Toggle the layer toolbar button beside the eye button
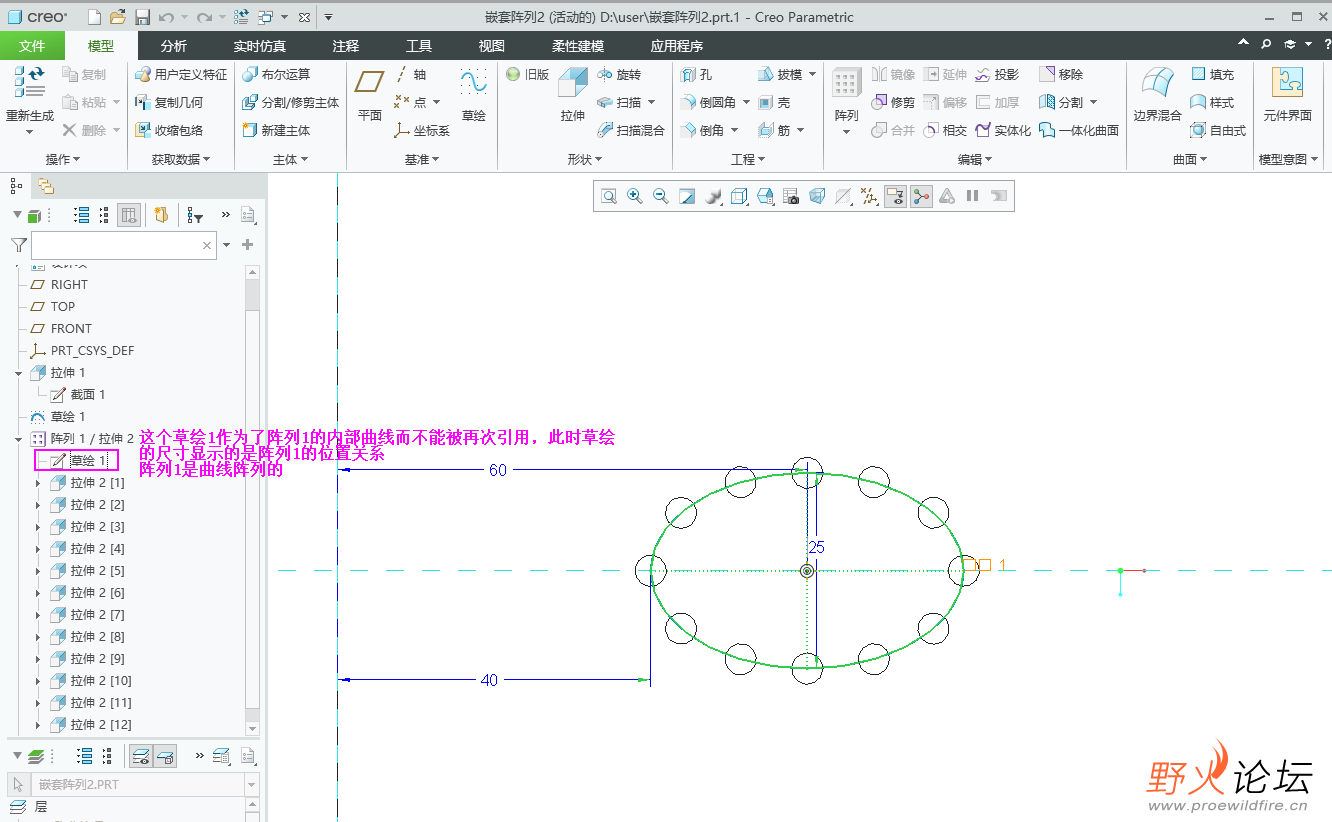This screenshot has height=822, width=1332. pos(166,756)
